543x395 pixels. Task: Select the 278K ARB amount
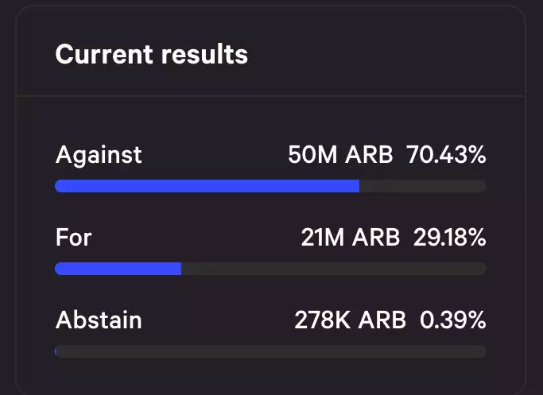(x=350, y=320)
